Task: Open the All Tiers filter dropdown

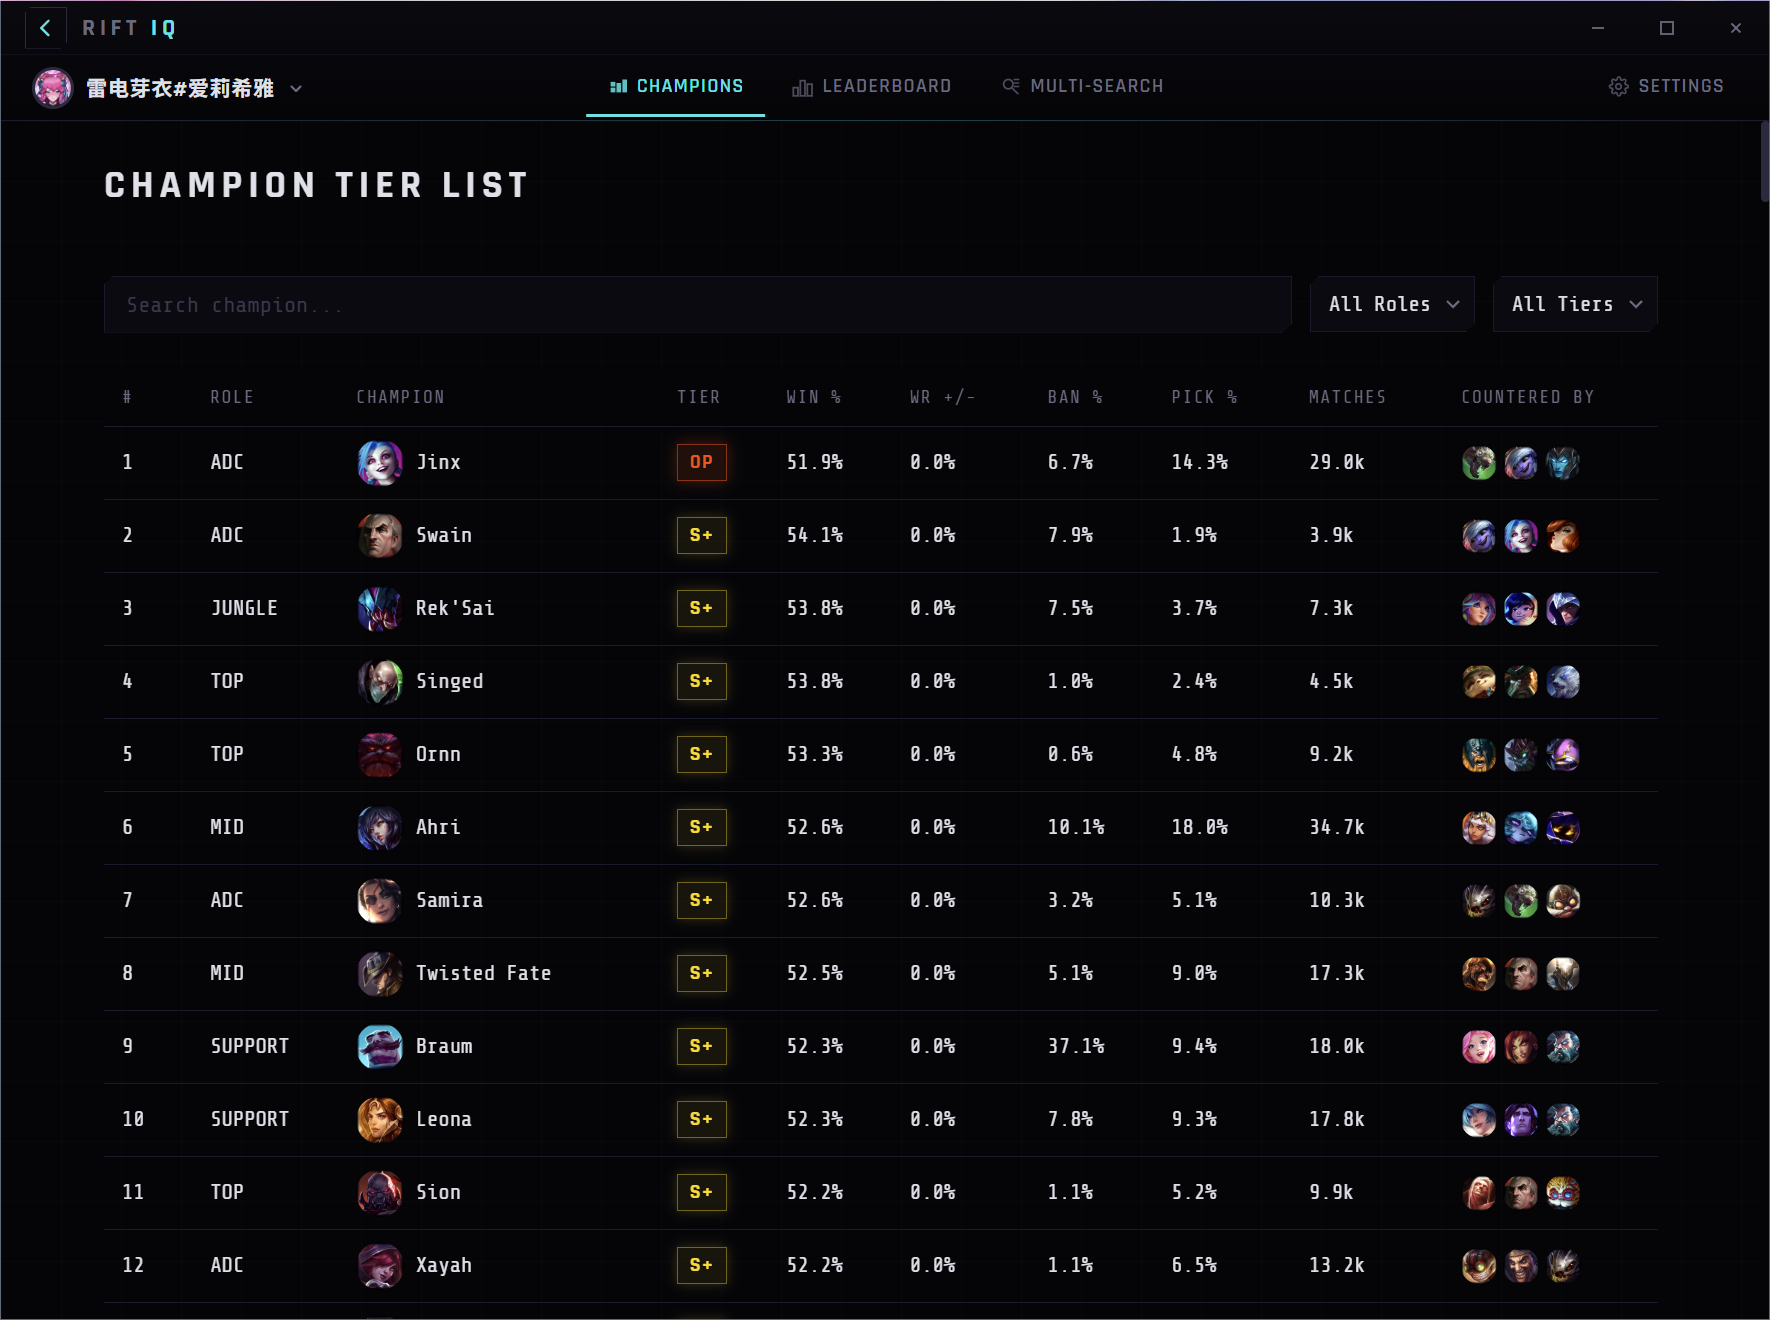Action: pyautogui.click(x=1575, y=304)
